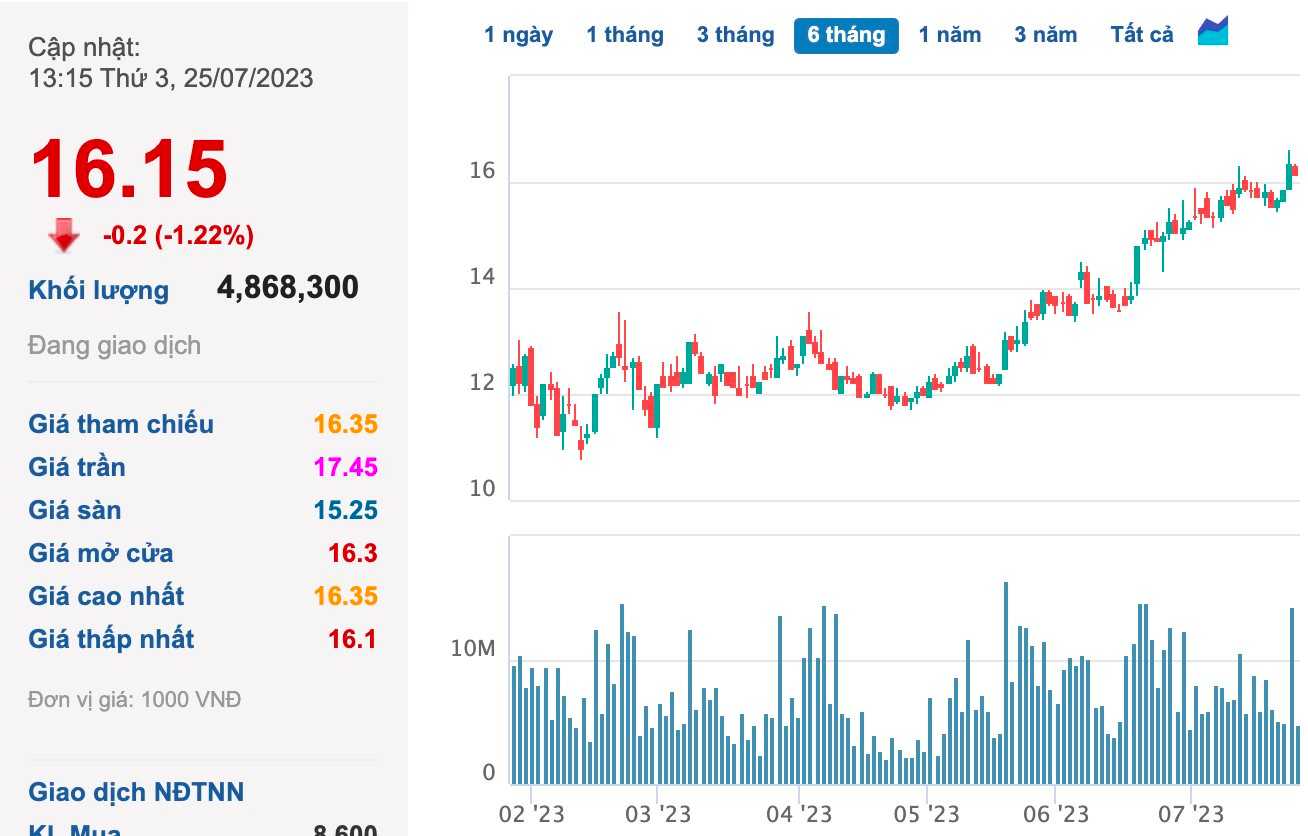Screen dimensions: 1308x836
Task: Click the 12 price axis label
Action: pyautogui.click(x=482, y=384)
